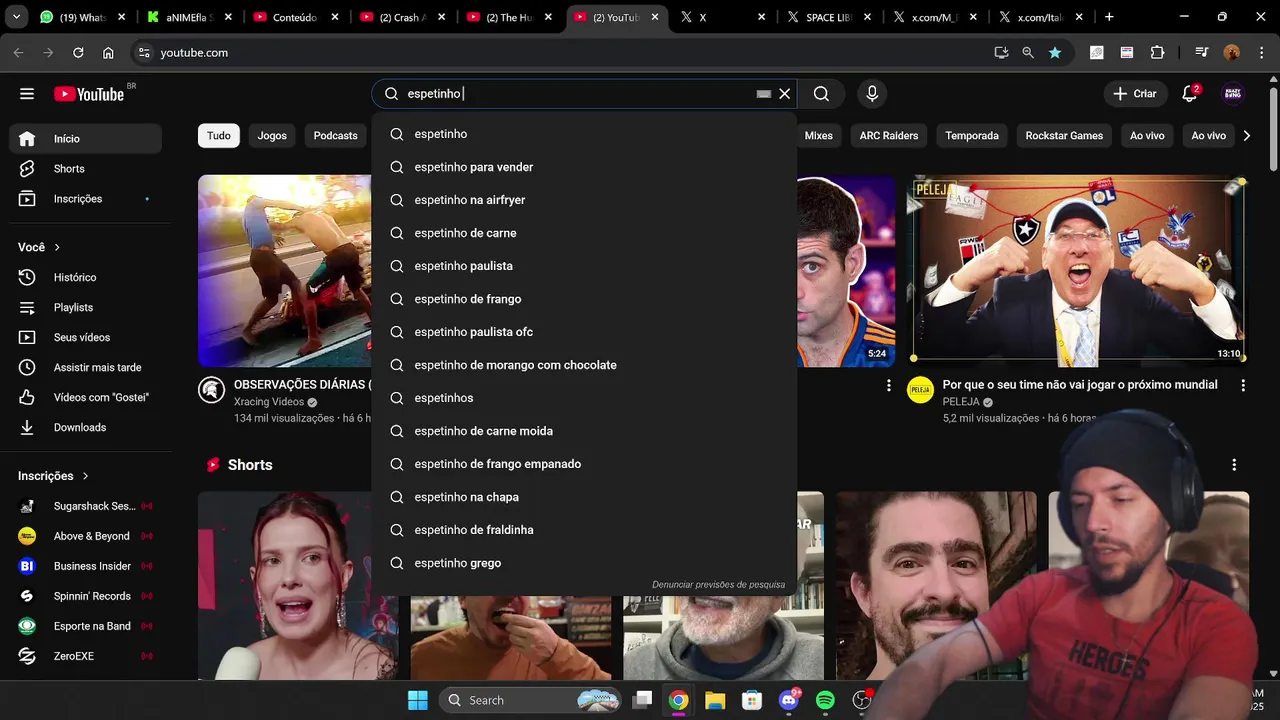Choose suggestion "espetinho na airfryer"

[584, 200]
